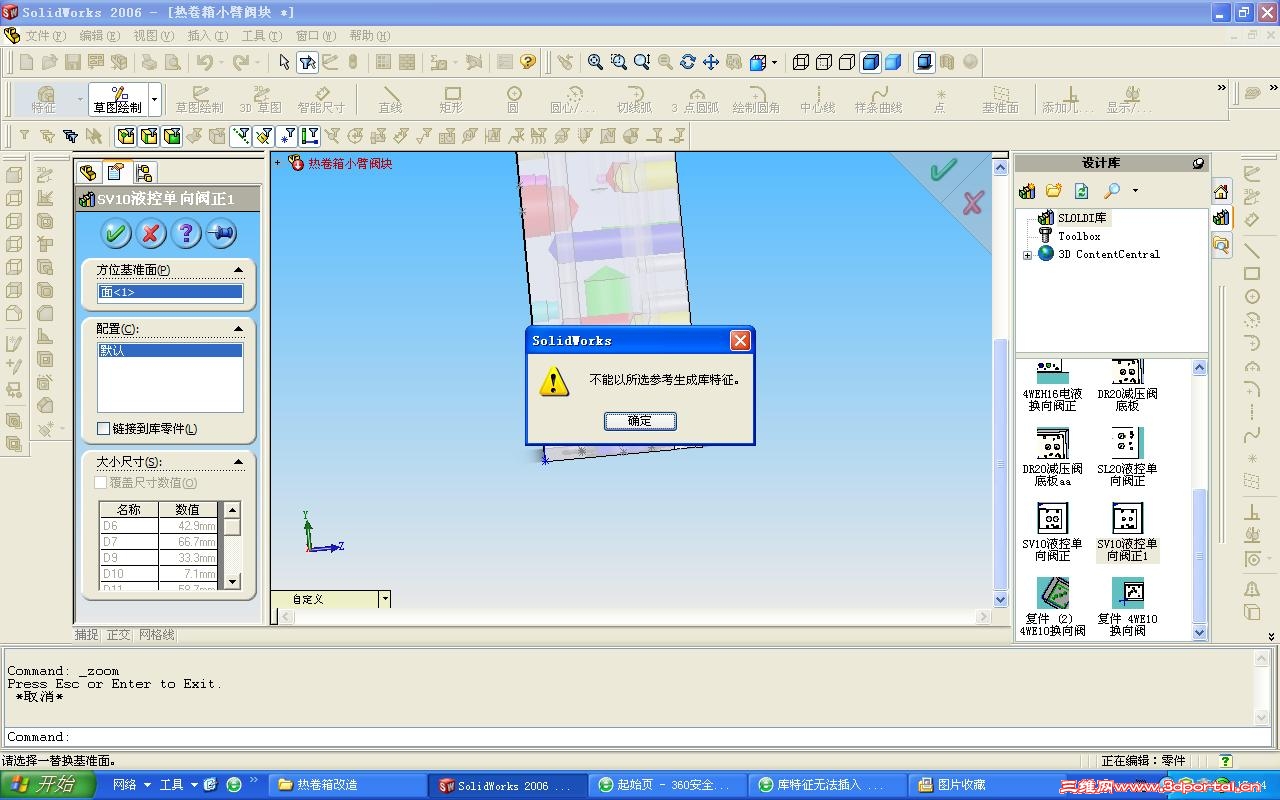This screenshot has height=800, width=1280.
Task: Cancel via viewport red X corner
Action: click(x=973, y=203)
